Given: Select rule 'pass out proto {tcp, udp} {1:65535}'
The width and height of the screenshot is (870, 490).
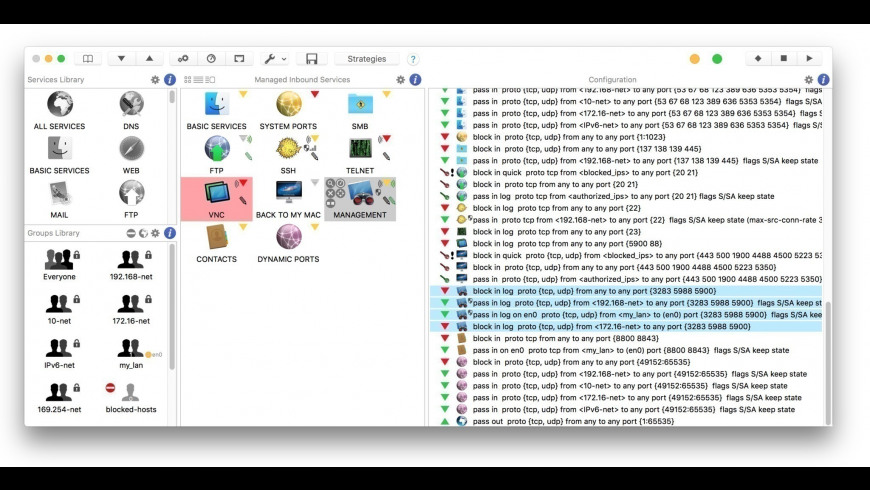Looking at the screenshot, I should (x=627, y=421).
